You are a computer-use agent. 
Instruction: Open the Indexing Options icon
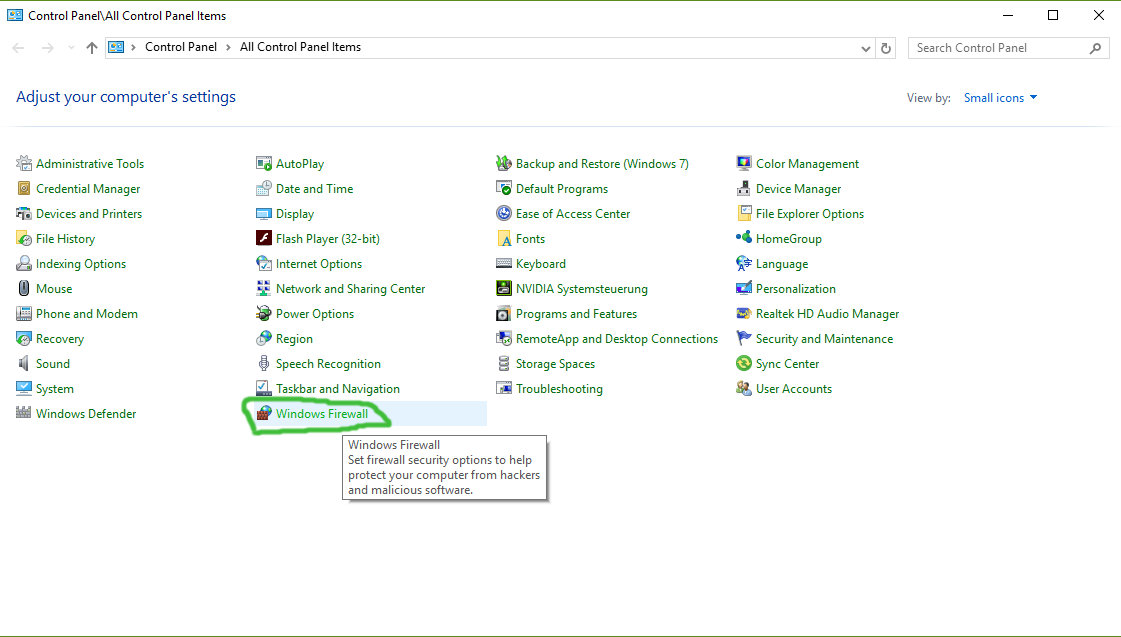[x=24, y=264]
